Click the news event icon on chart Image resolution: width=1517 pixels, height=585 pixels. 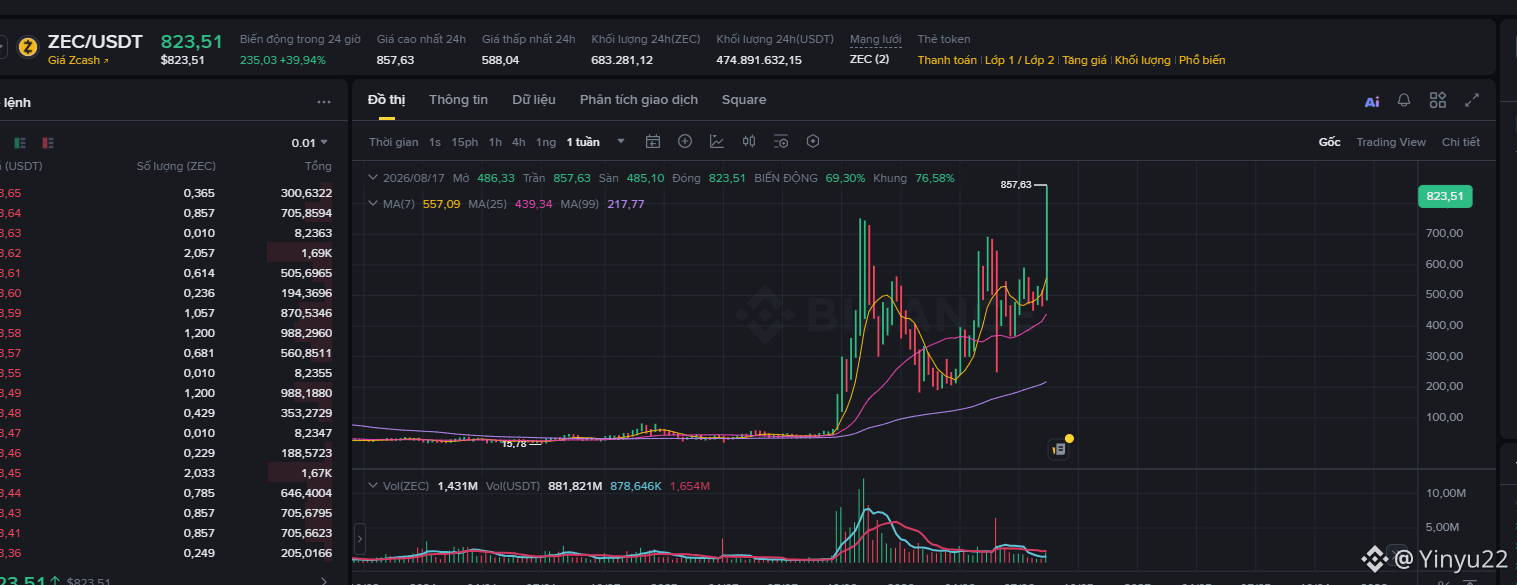click(x=1059, y=450)
